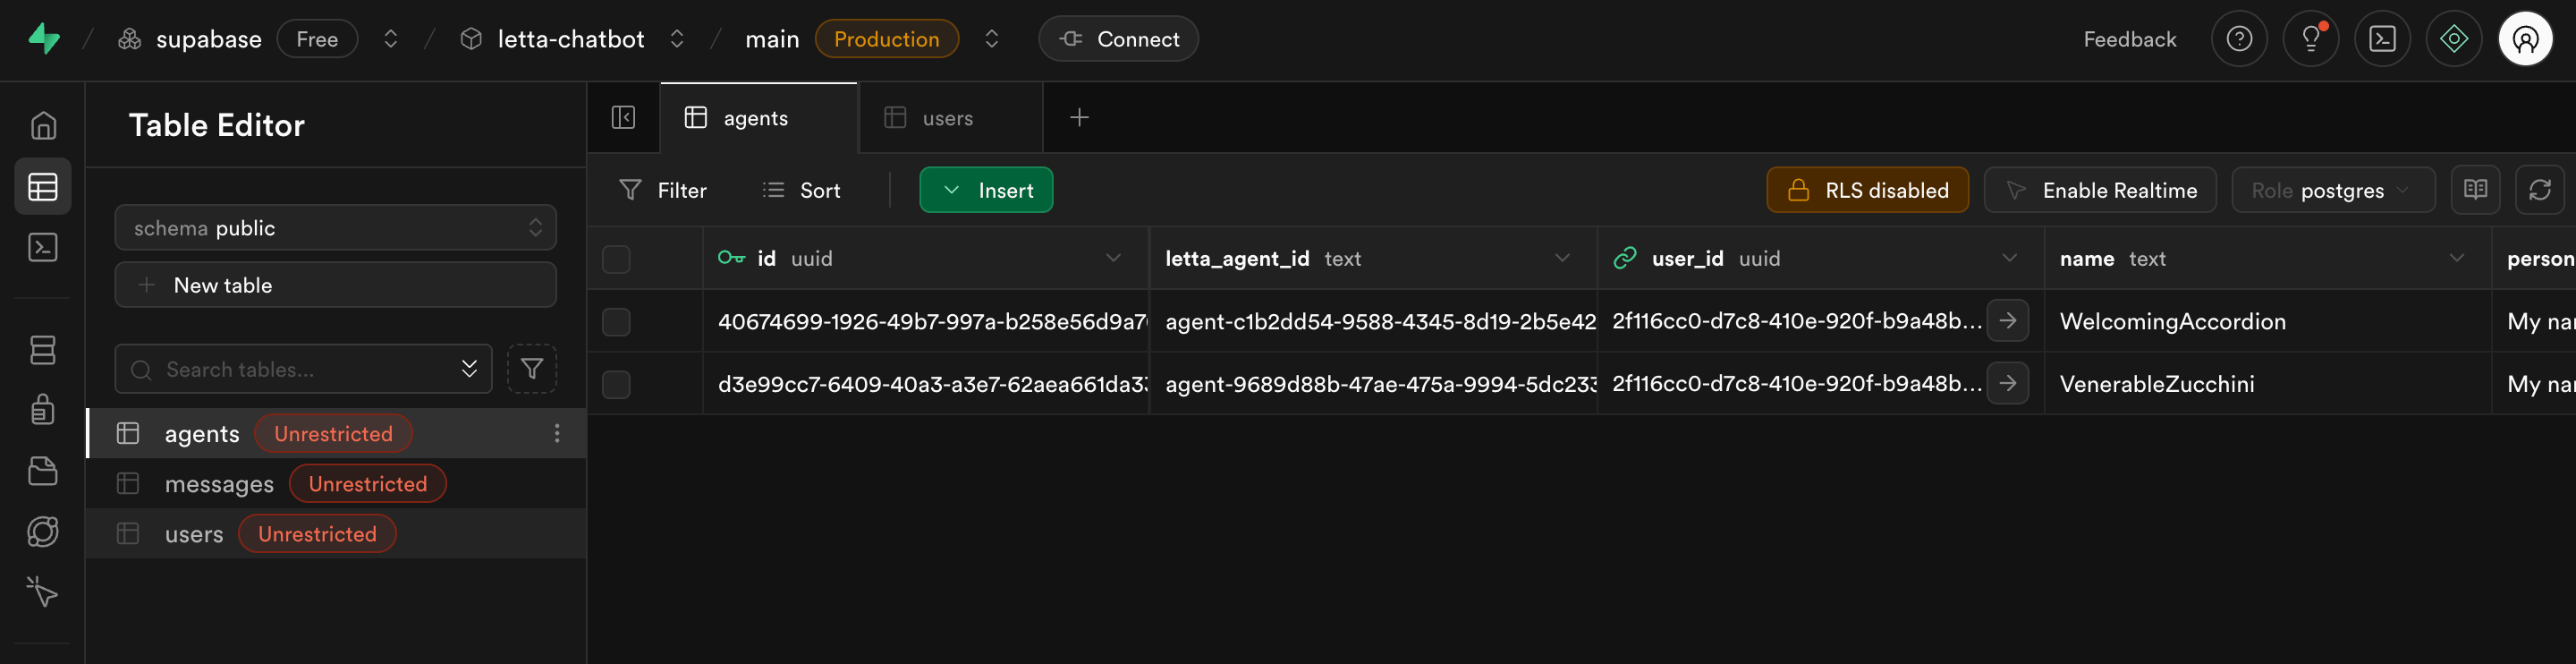This screenshot has width=2576, height=664.
Task: Open the Storage sidebar icon
Action: (x=42, y=471)
